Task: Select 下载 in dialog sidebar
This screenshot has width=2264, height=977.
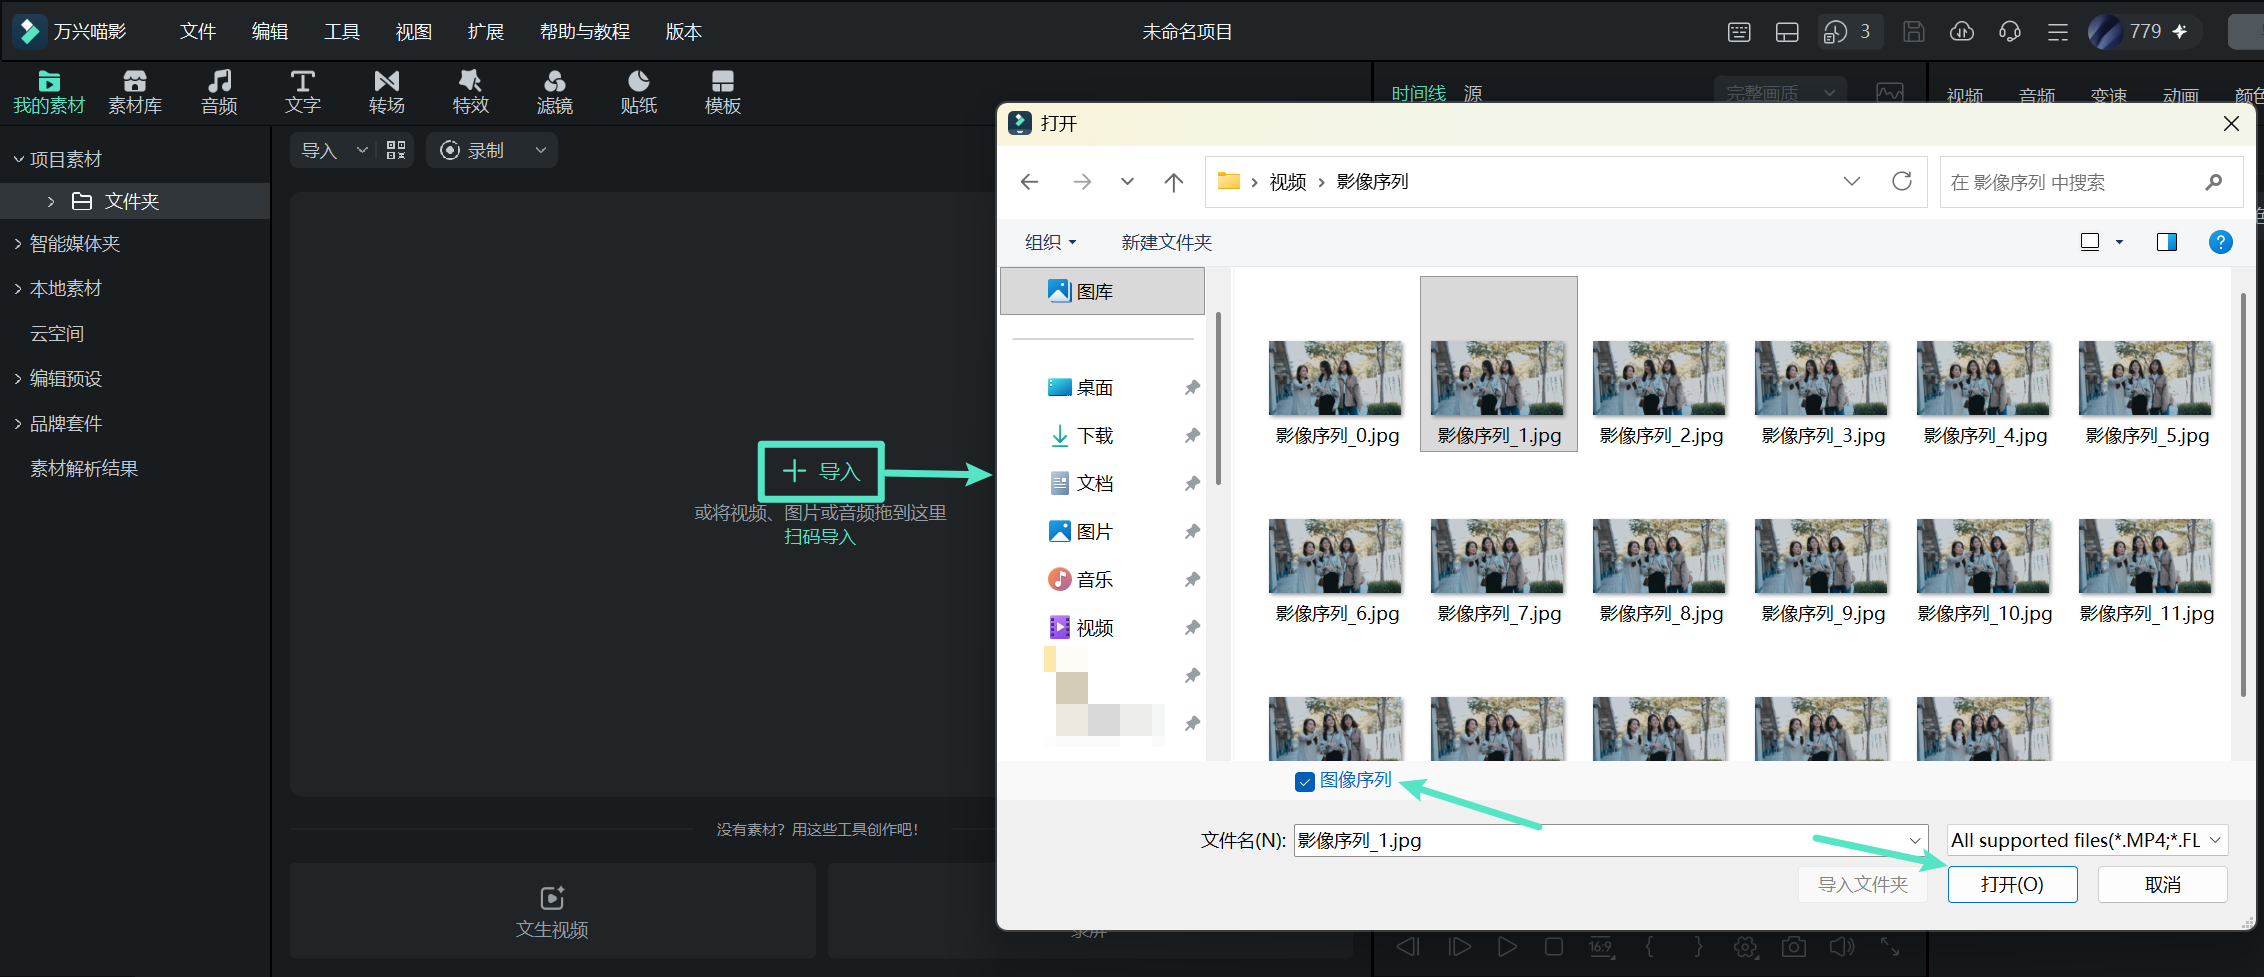Action: coord(1095,435)
